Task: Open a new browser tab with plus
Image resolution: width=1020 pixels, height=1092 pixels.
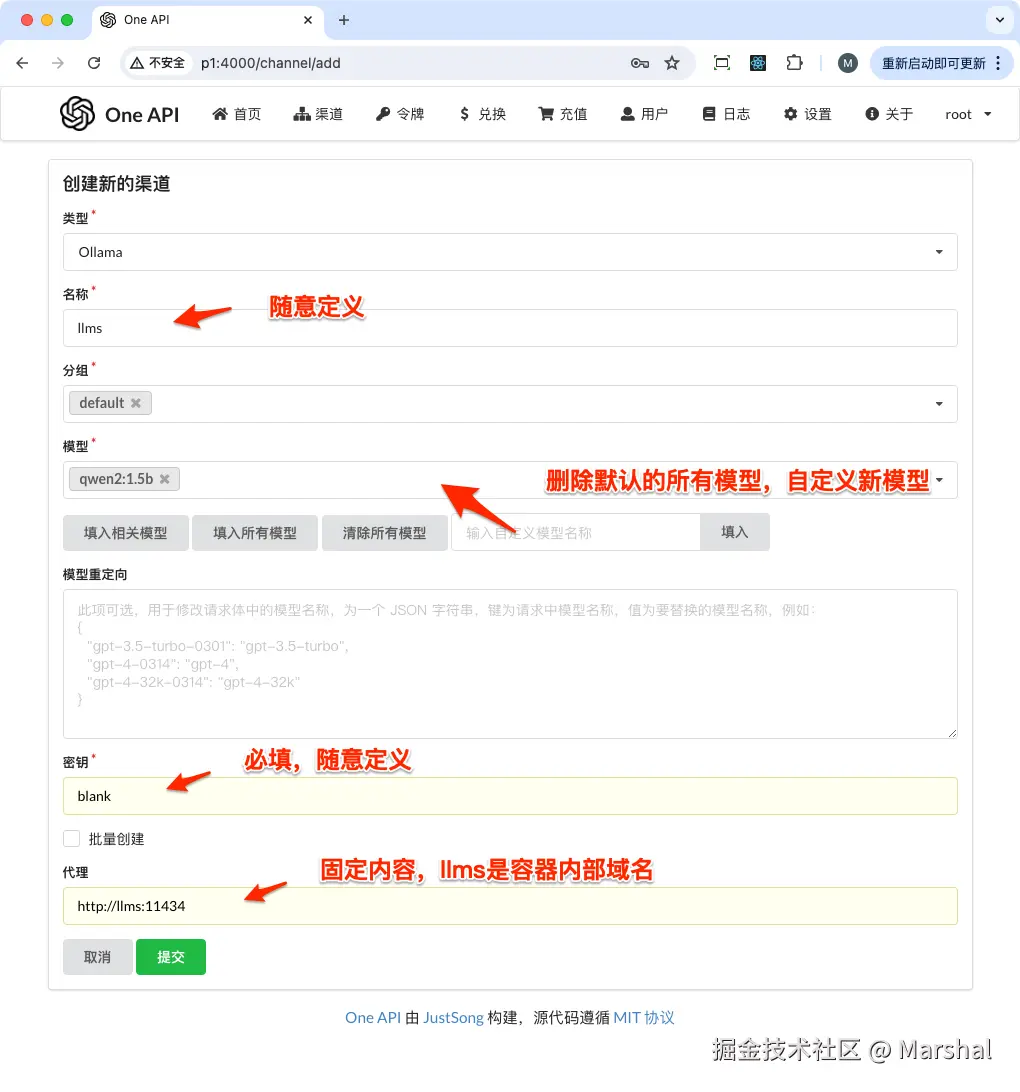Action: pyautogui.click(x=344, y=20)
